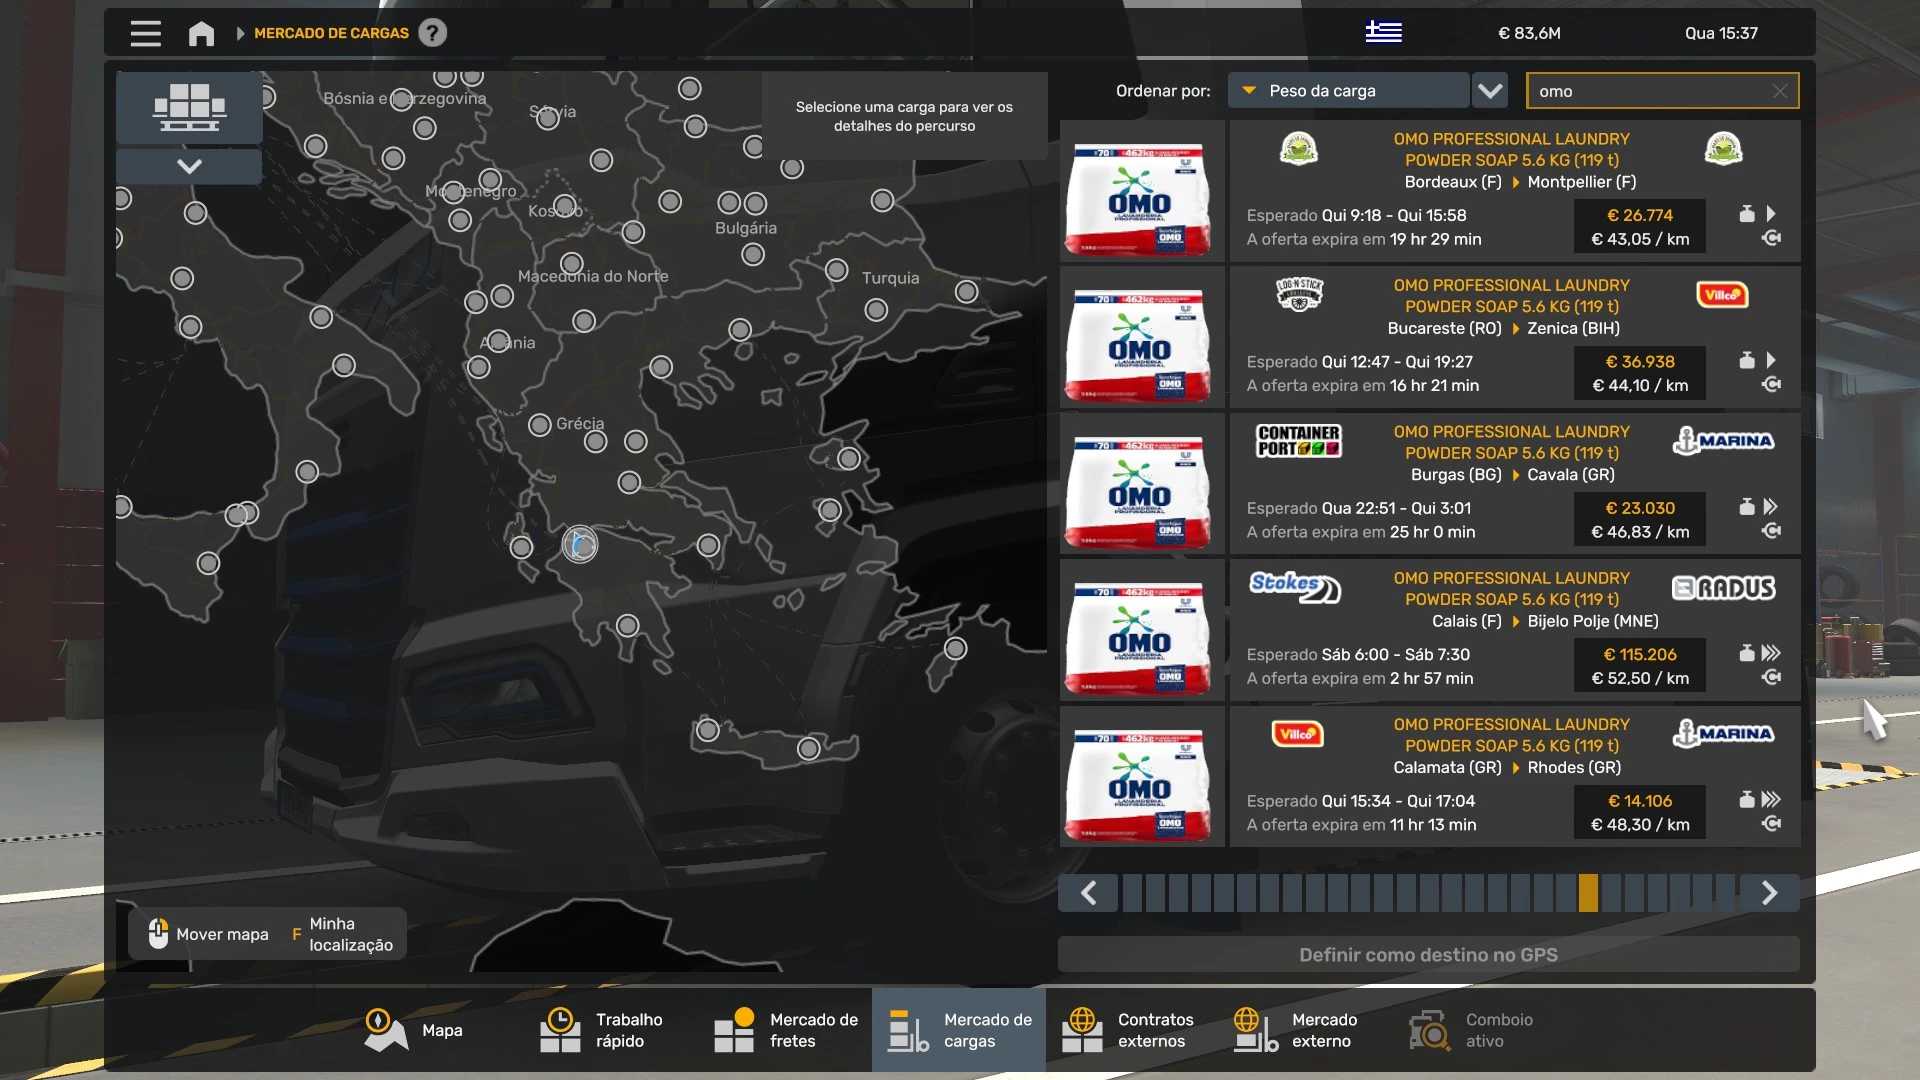Image resolution: width=1920 pixels, height=1080 pixels.
Task: Expand the chevron below the pallet icon
Action: (189, 166)
